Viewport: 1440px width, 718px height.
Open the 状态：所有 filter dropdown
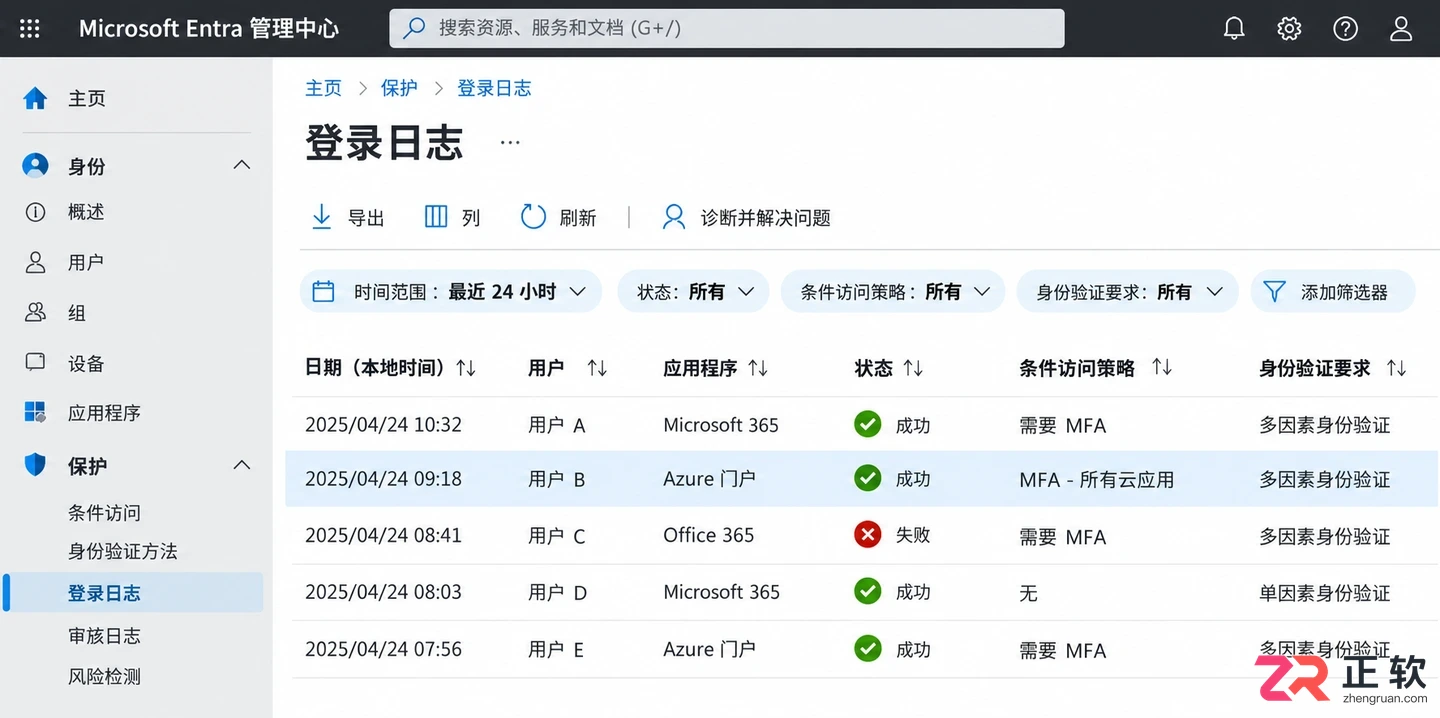(x=693, y=291)
